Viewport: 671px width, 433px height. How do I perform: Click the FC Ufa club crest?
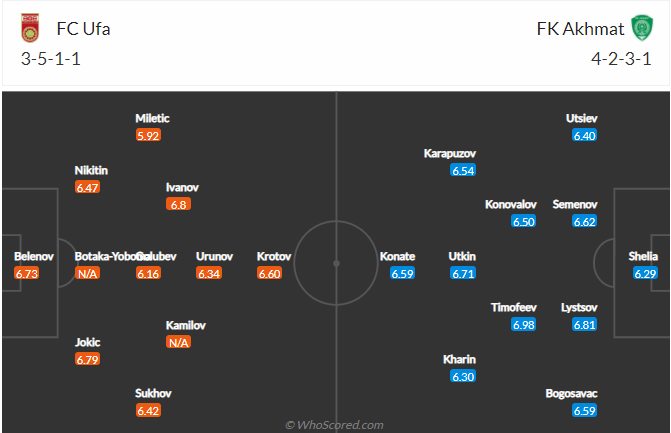click(x=30, y=28)
